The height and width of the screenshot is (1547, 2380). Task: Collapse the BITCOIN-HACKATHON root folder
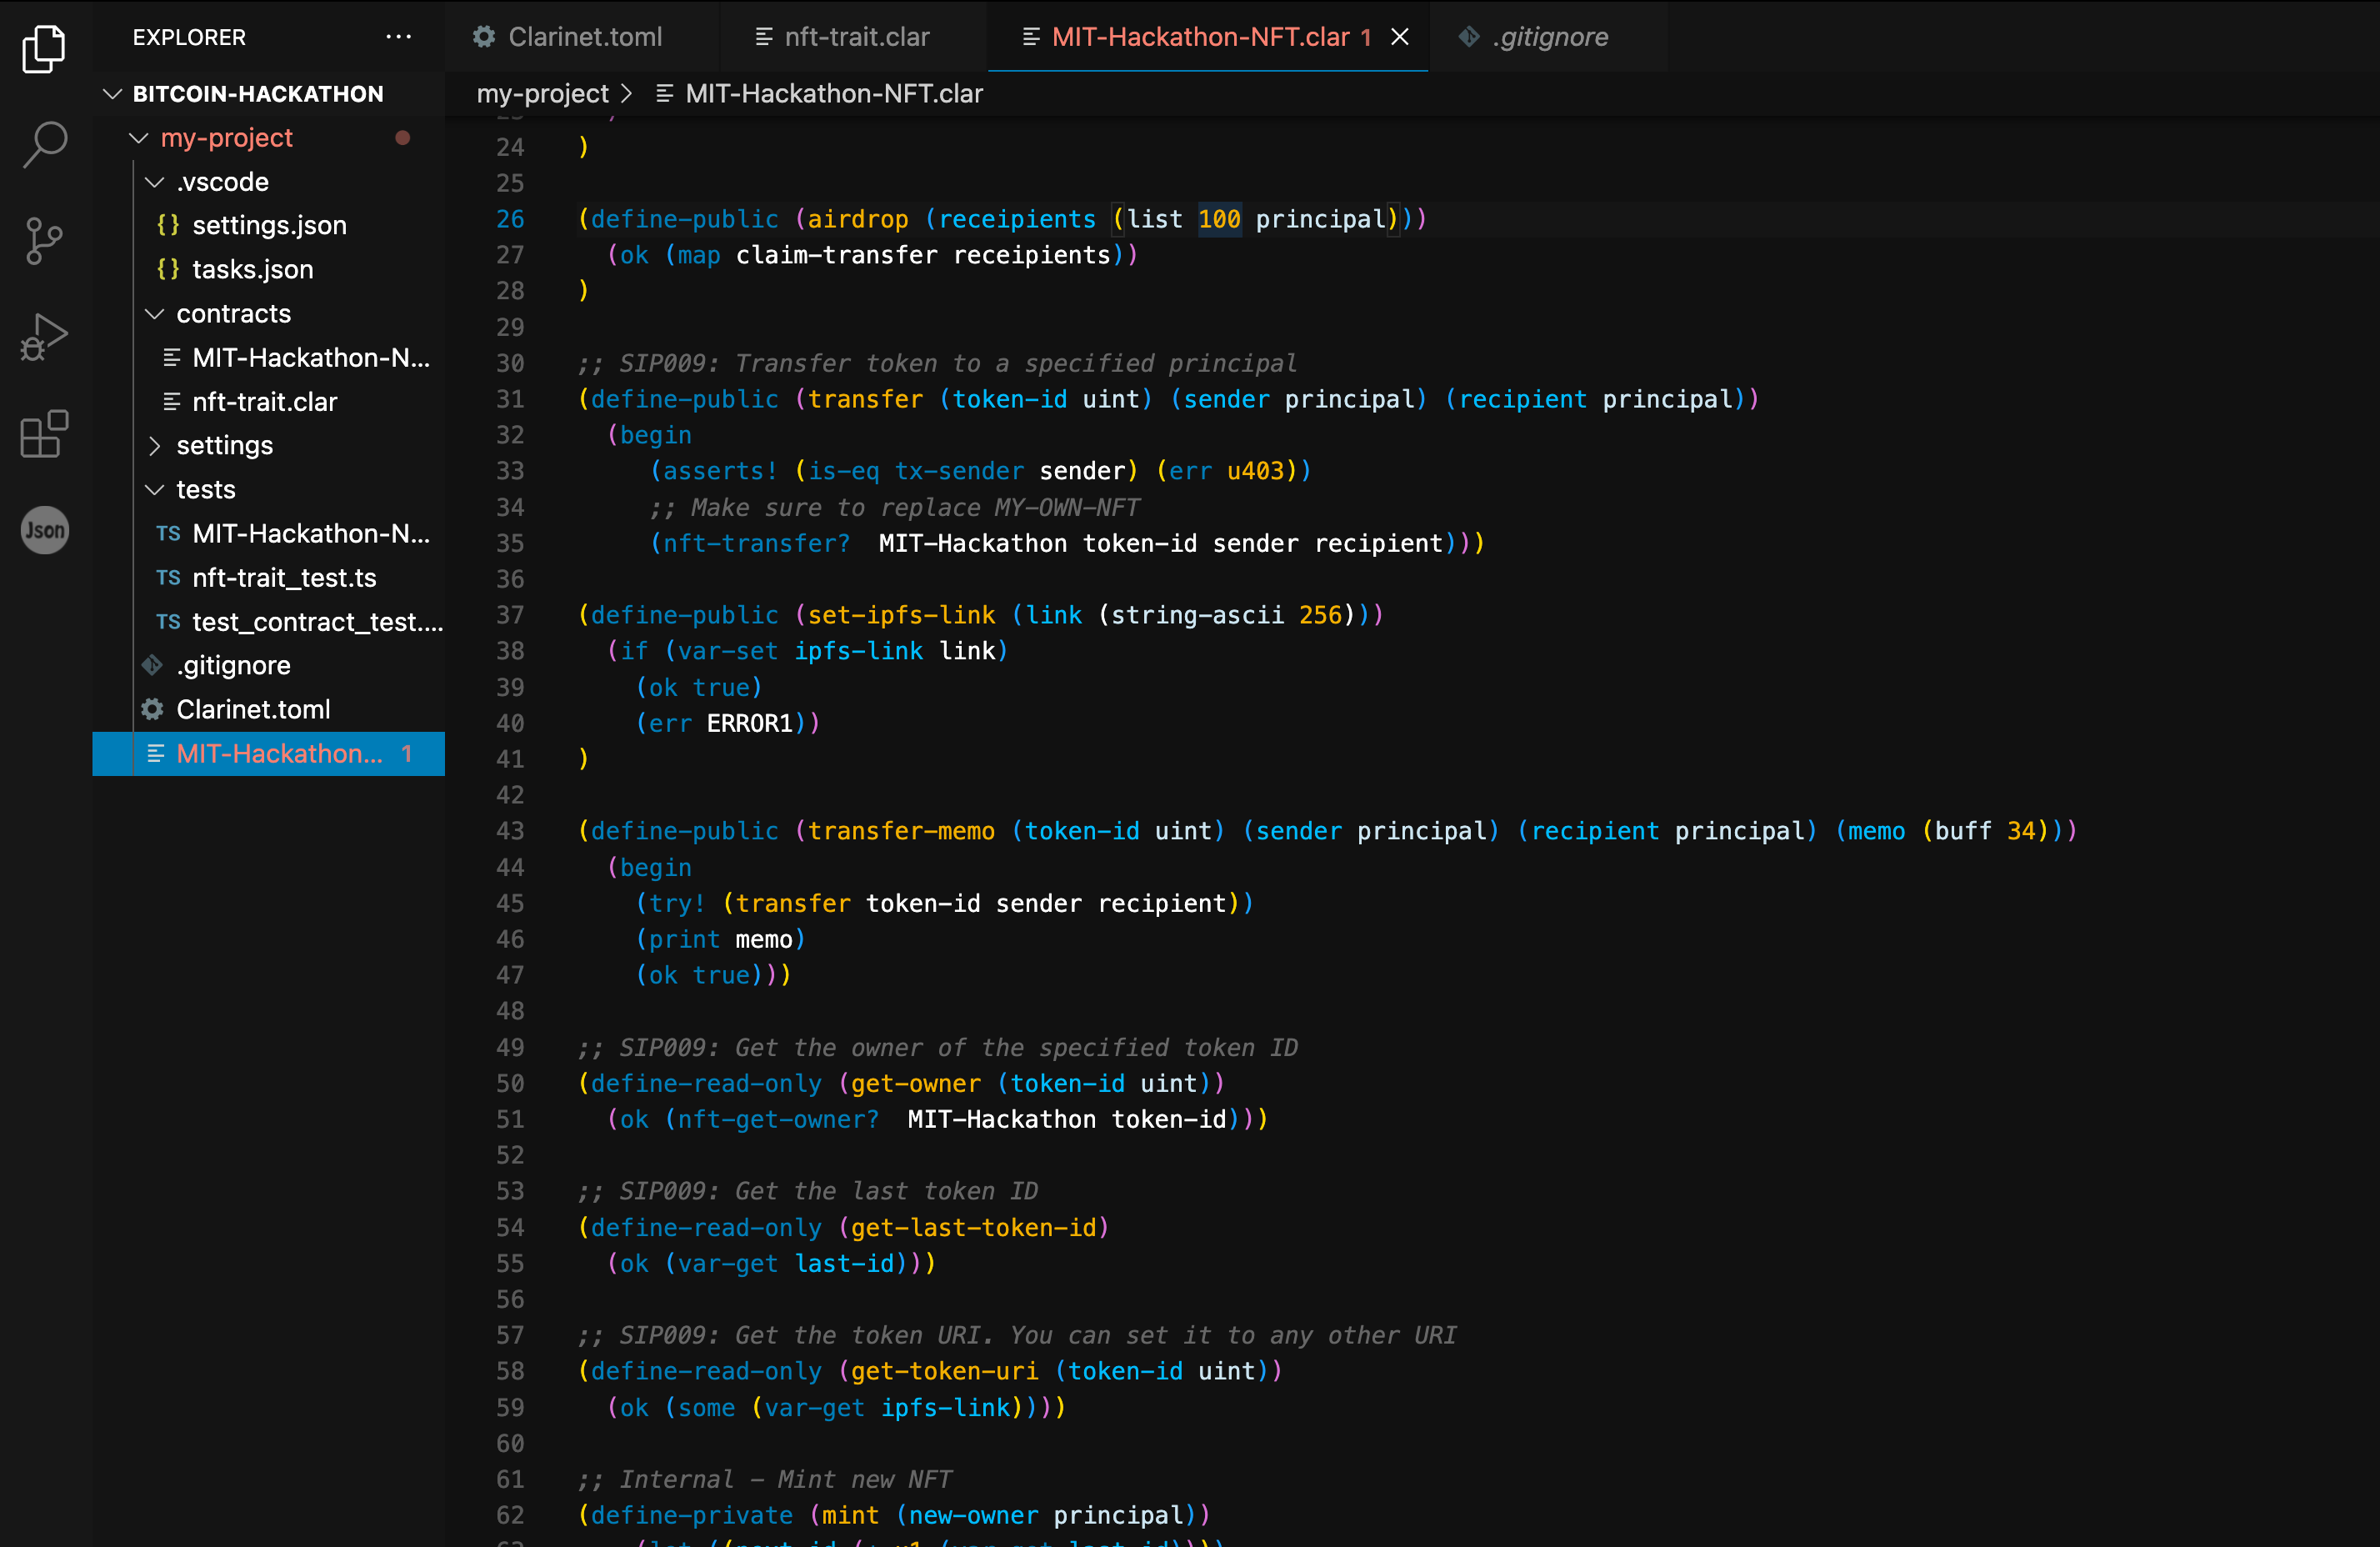[113, 94]
